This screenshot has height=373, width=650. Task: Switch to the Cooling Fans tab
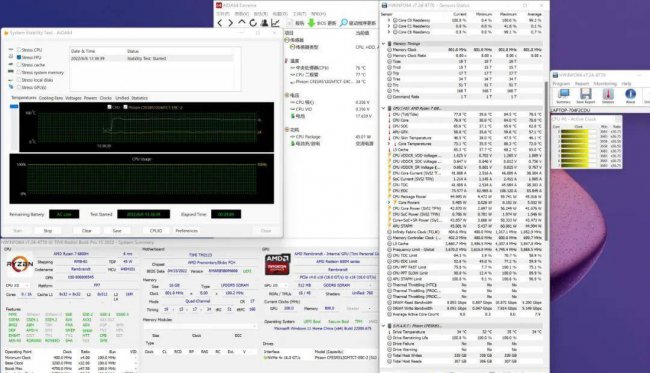pyautogui.click(x=51, y=98)
